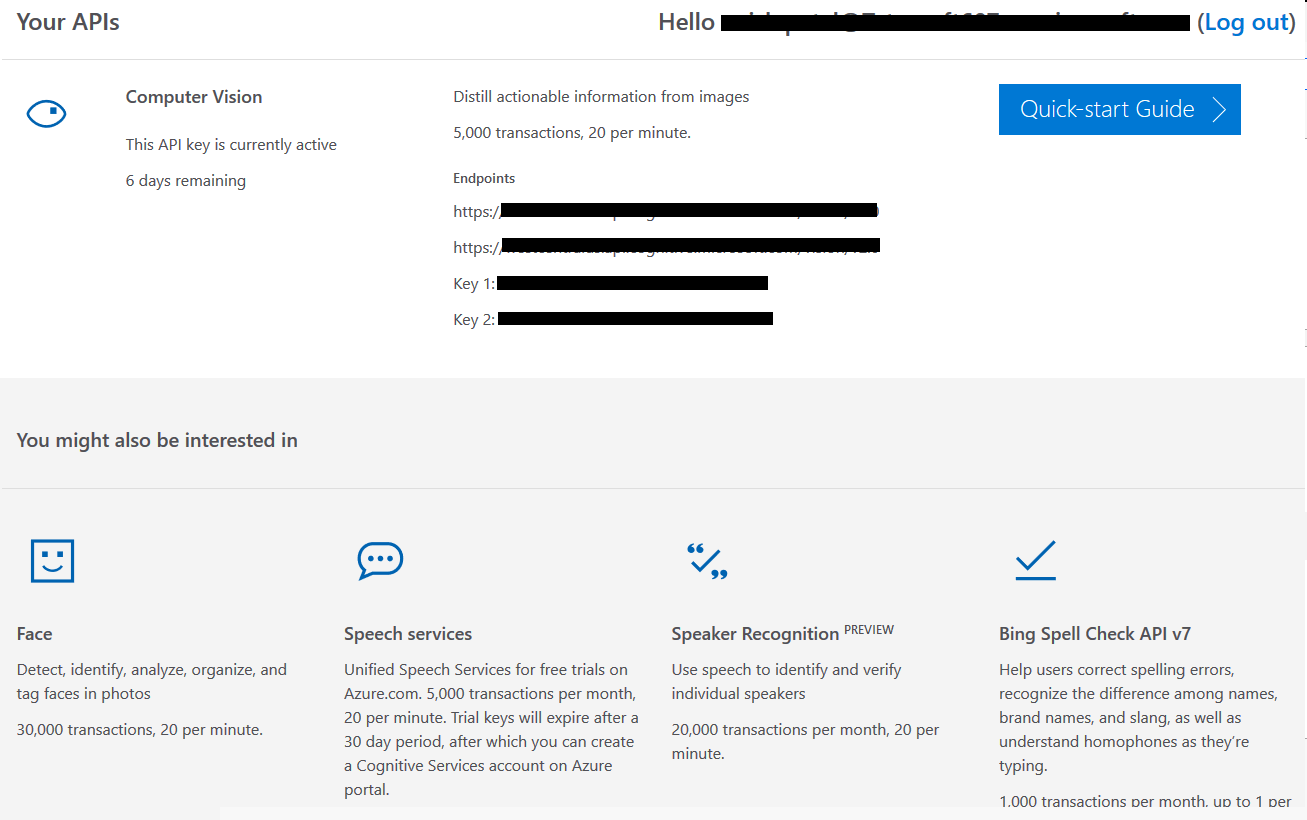
Task: Click the '6 days remaining' text
Action: click(x=186, y=181)
